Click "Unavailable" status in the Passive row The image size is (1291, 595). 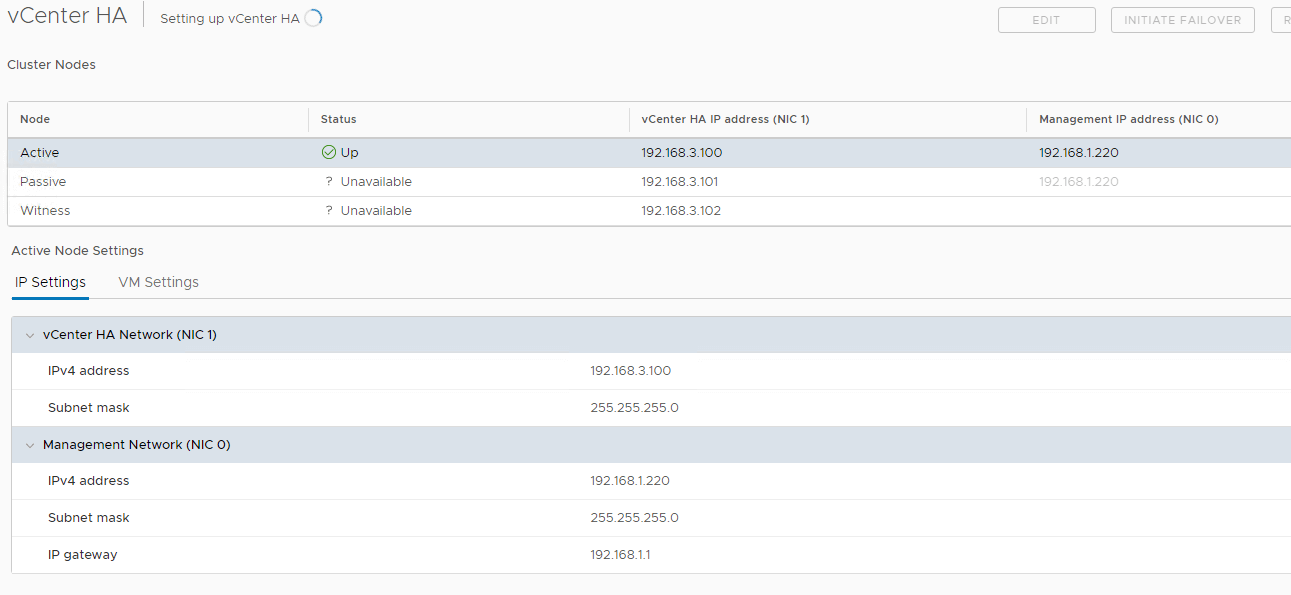click(376, 182)
